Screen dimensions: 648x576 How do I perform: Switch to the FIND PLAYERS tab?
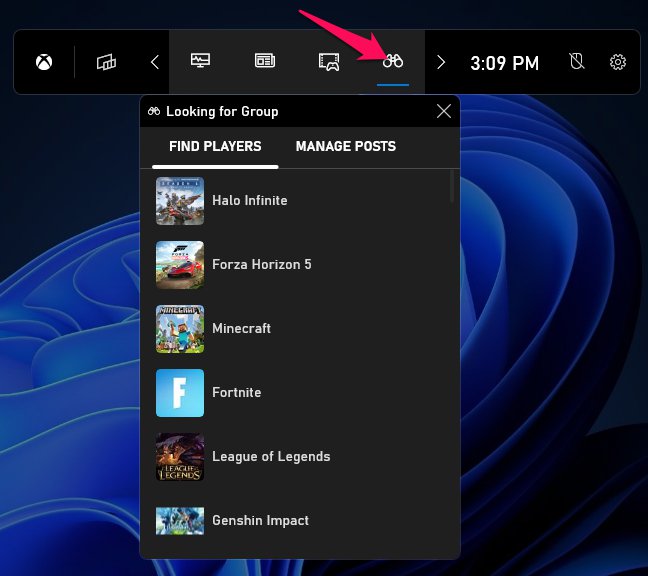point(215,146)
